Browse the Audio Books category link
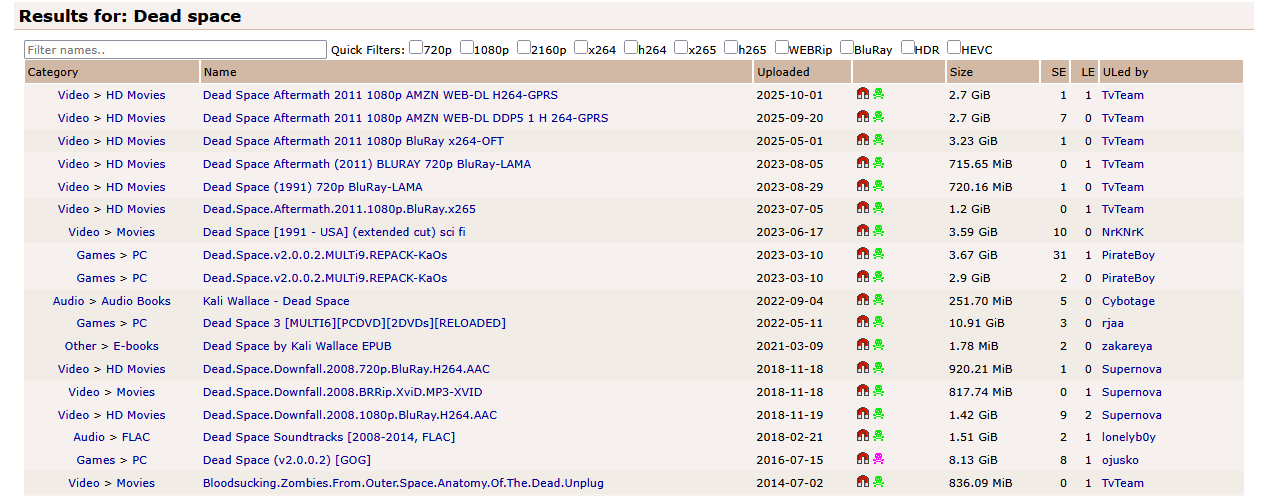 click(x=136, y=301)
